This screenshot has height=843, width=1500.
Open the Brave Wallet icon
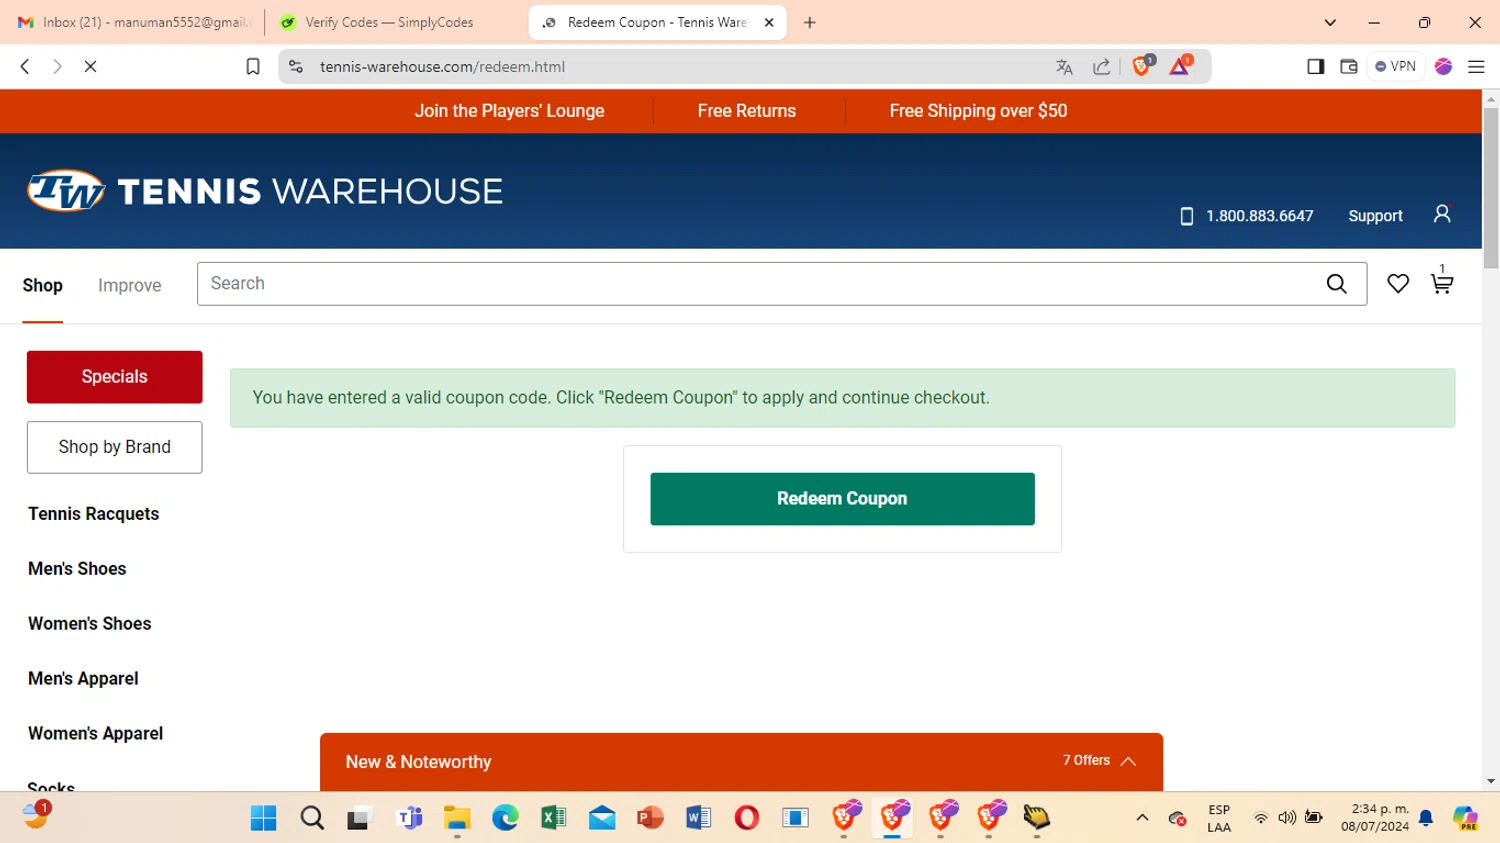[1349, 66]
